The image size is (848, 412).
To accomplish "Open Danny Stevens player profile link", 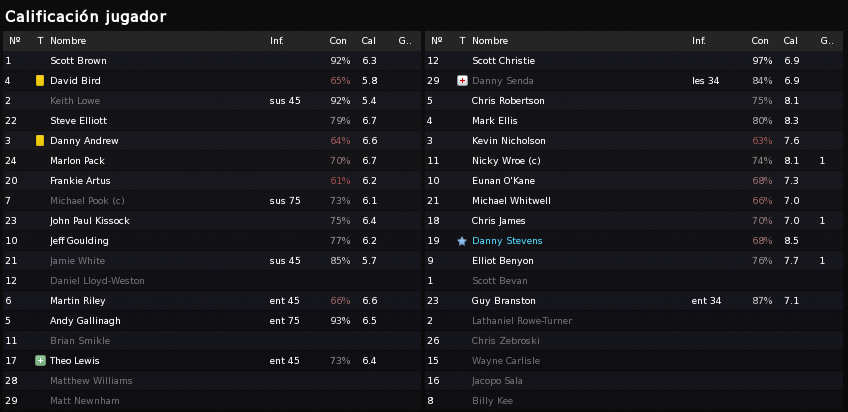I will point(507,241).
